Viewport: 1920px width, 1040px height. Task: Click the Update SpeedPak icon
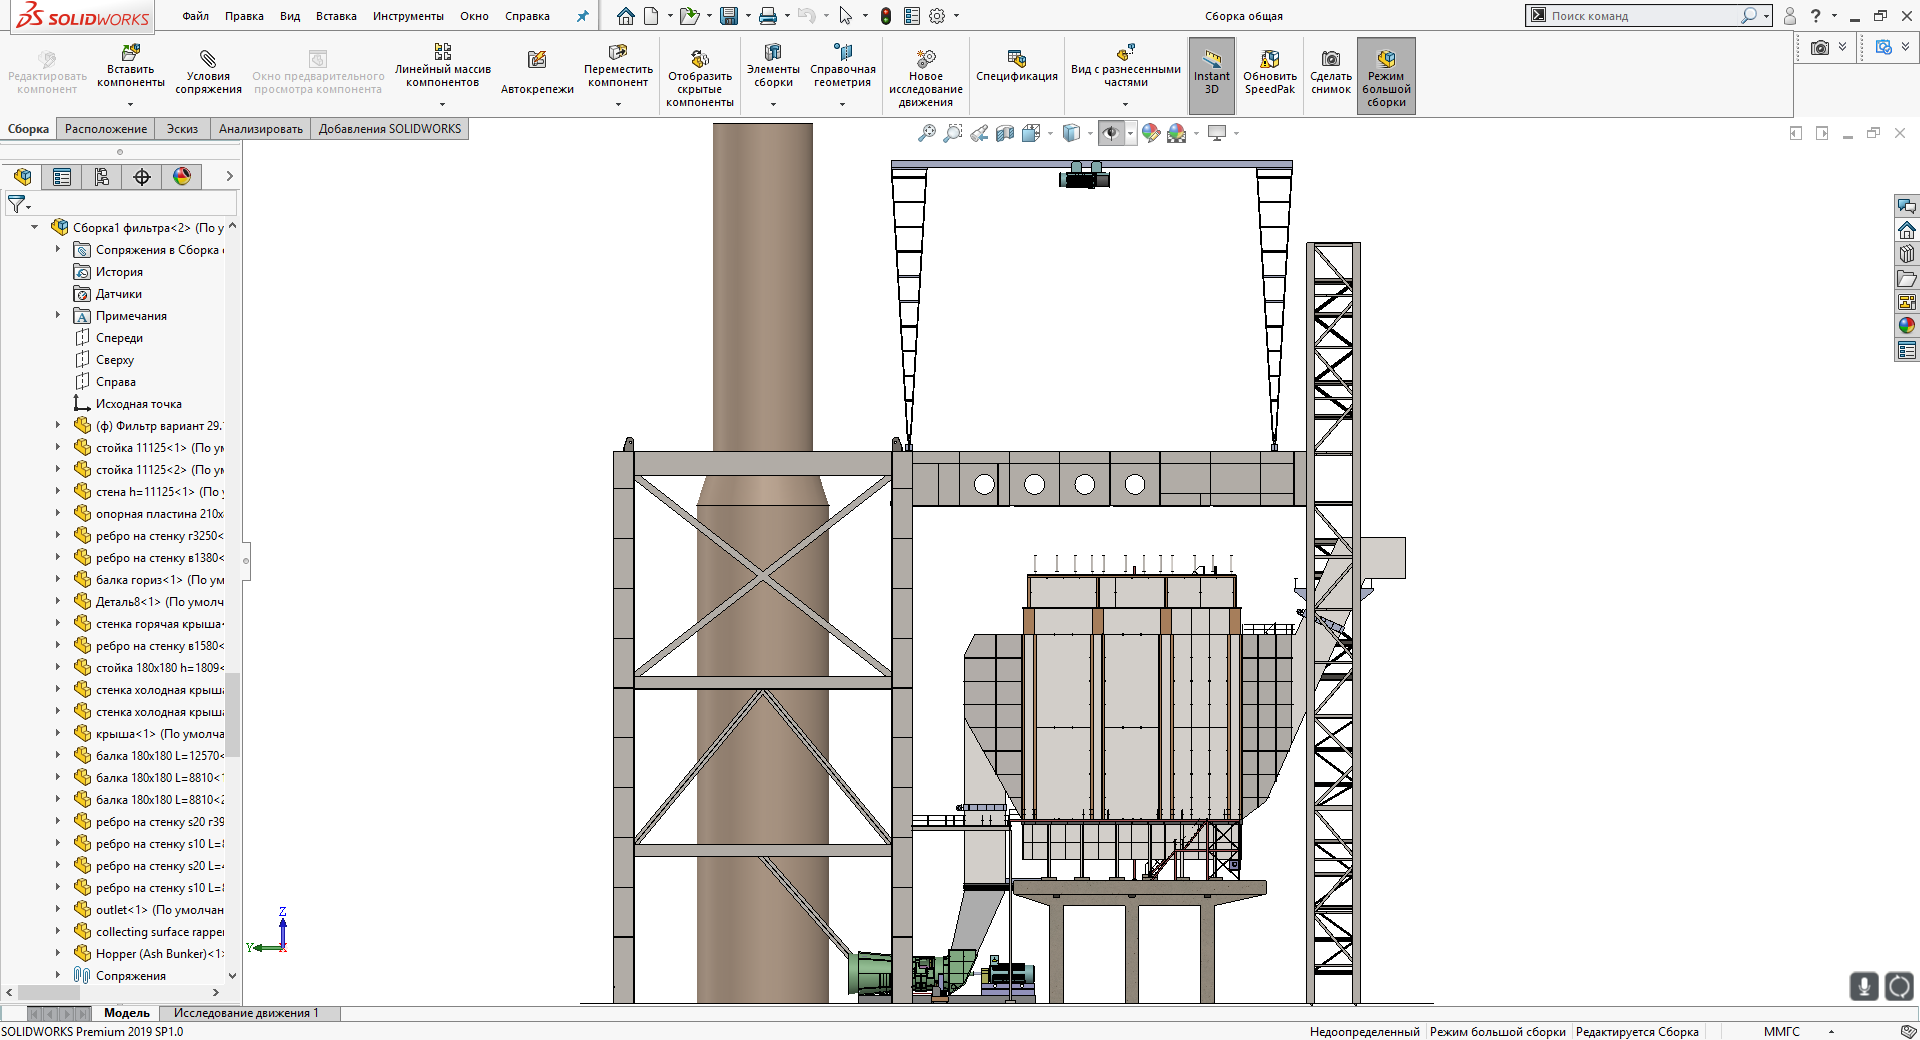coord(1269,59)
